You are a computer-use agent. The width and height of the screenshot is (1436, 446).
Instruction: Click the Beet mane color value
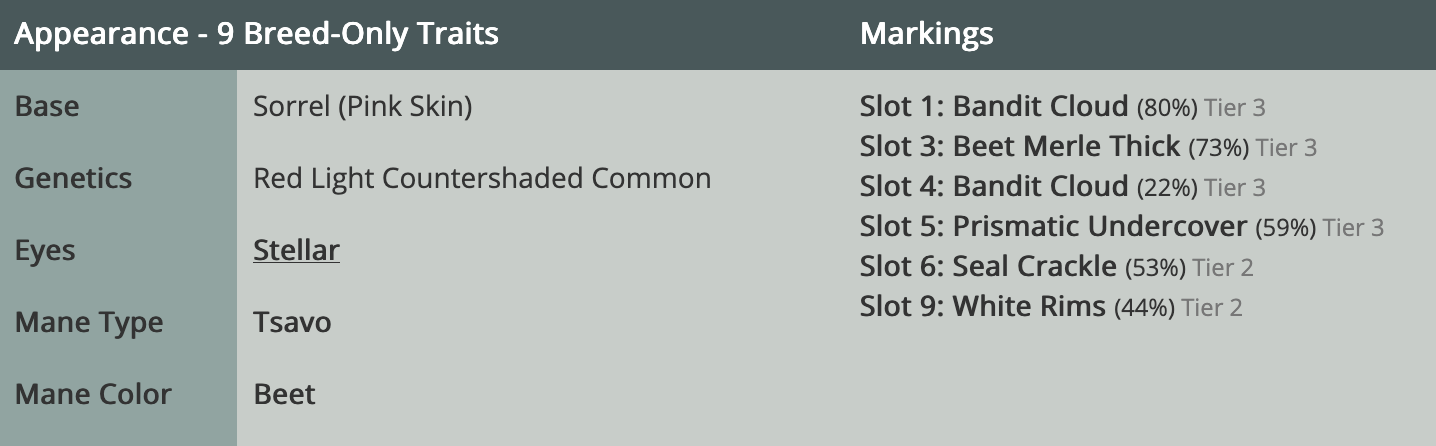284,394
